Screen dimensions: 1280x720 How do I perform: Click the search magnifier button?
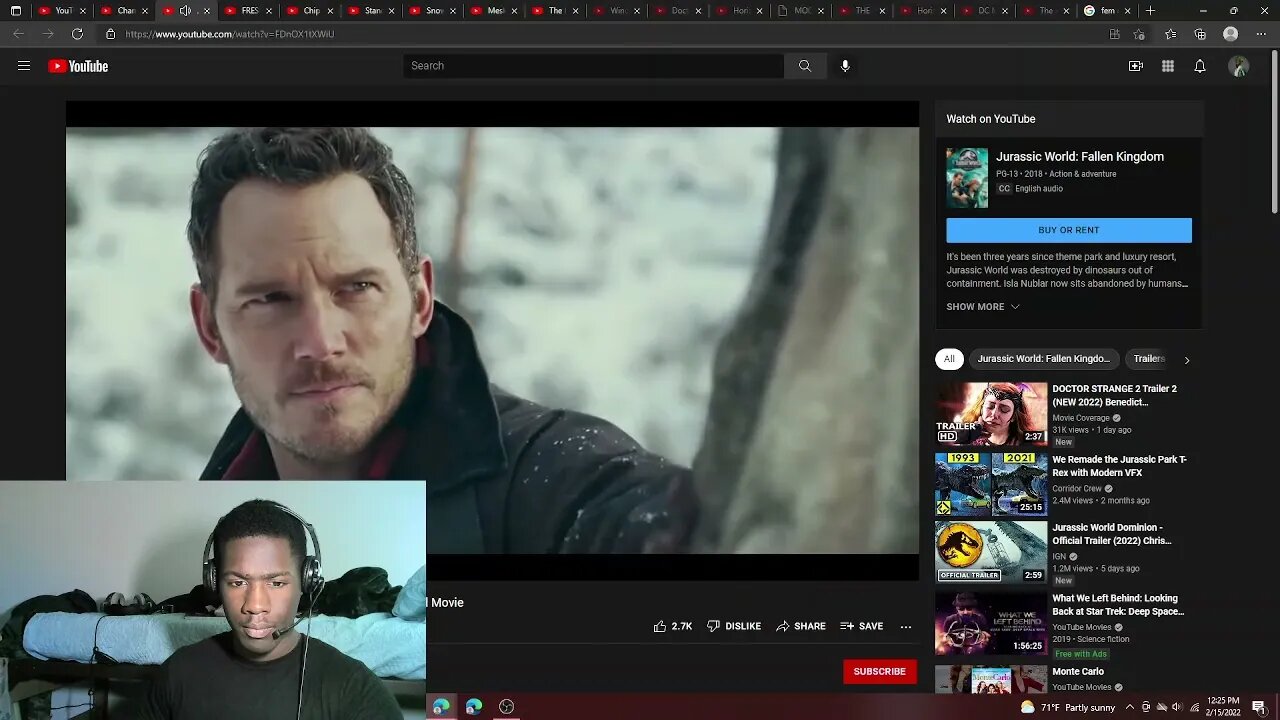[x=805, y=66]
